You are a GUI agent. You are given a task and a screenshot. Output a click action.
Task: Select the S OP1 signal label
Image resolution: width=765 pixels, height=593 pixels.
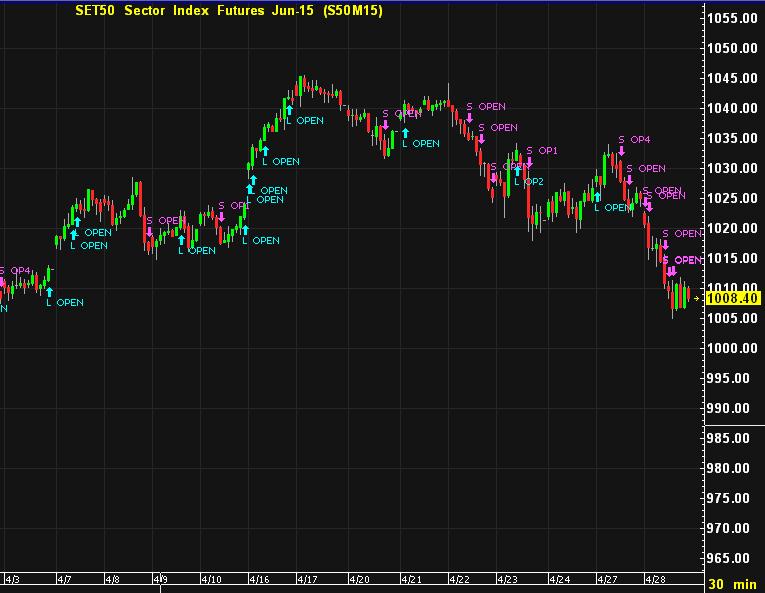pos(541,150)
